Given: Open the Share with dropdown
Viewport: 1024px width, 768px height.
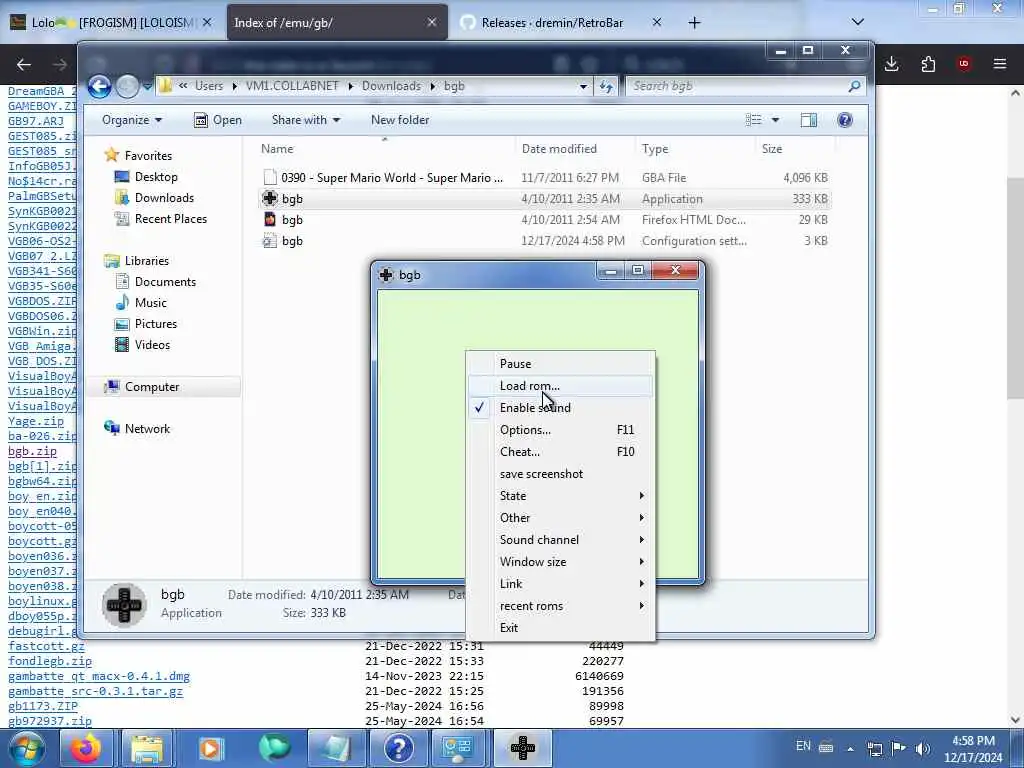Looking at the screenshot, I should pyautogui.click(x=306, y=120).
